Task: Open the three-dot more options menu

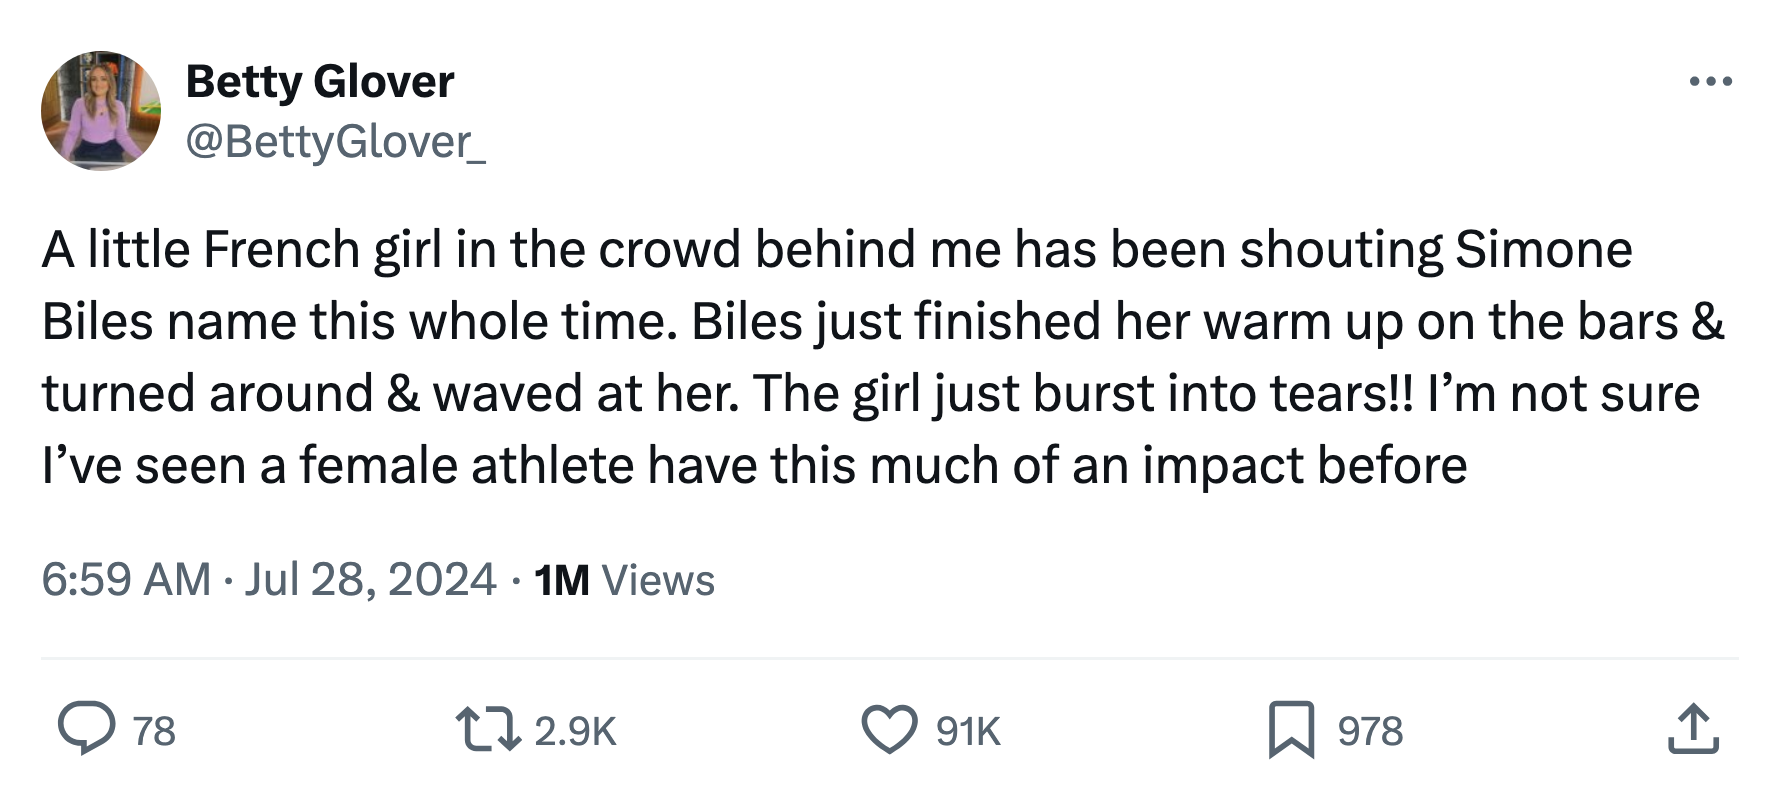Action: 1710,82
